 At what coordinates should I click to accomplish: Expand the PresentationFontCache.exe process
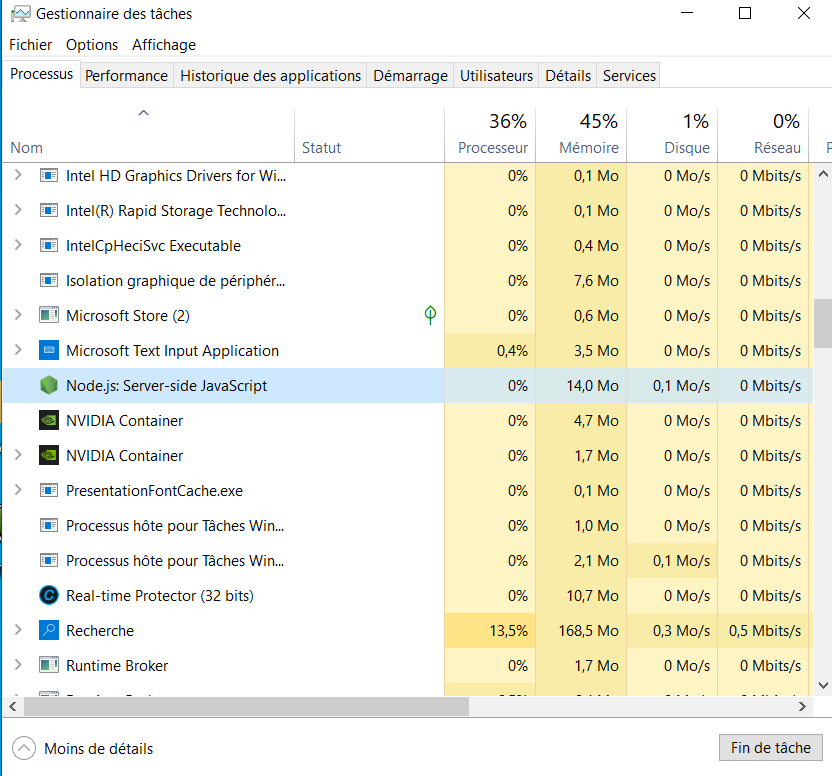pyautogui.click(x=18, y=490)
